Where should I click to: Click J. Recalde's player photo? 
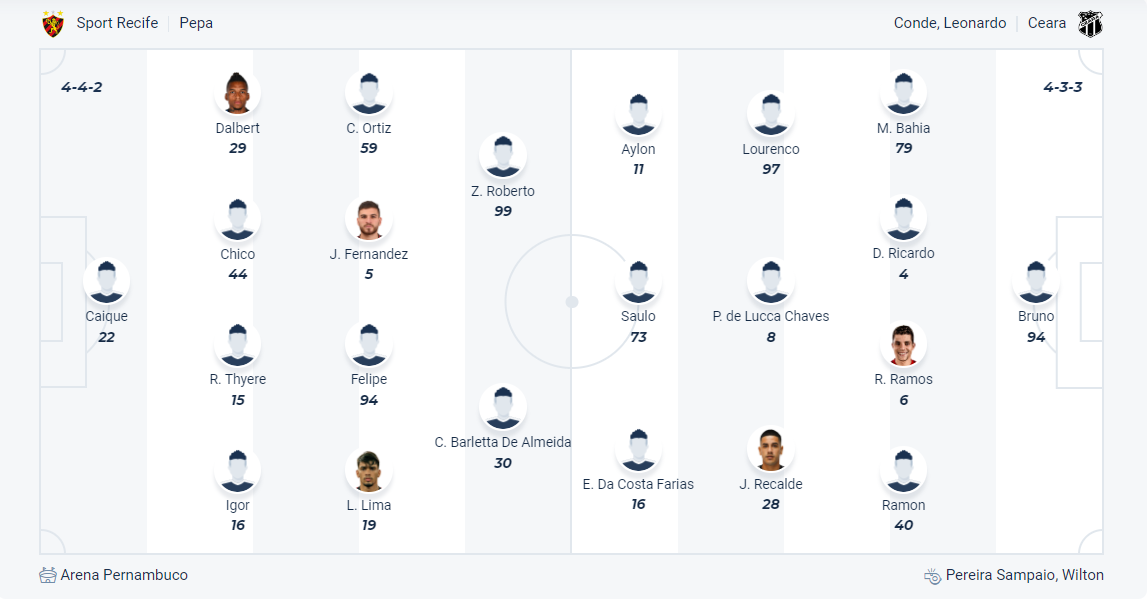771,450
